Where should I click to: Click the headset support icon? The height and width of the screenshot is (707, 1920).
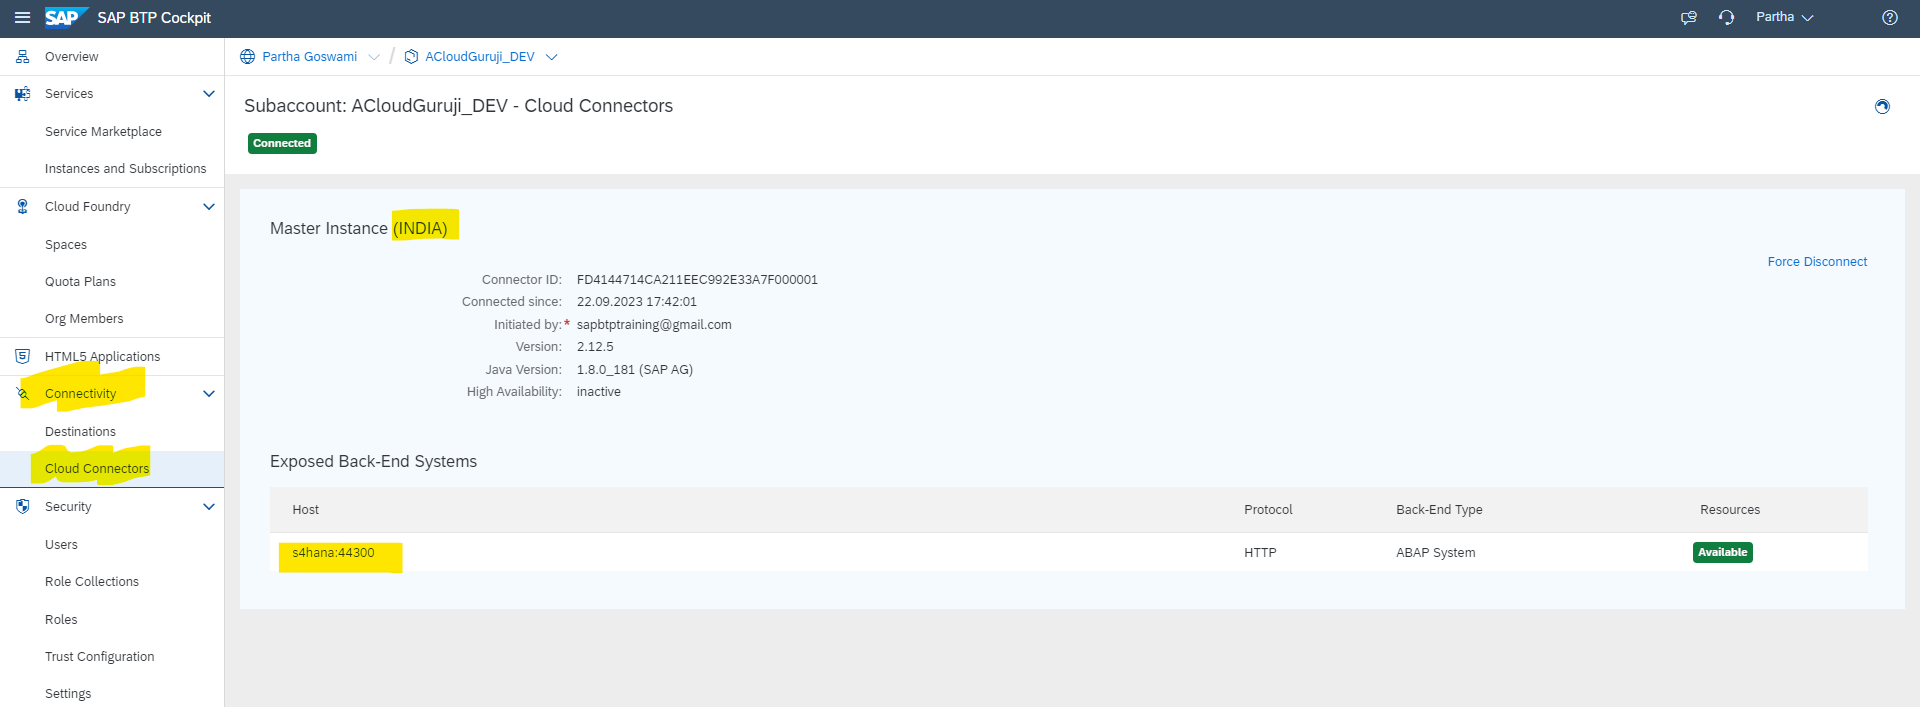[x=1726, y=18]
